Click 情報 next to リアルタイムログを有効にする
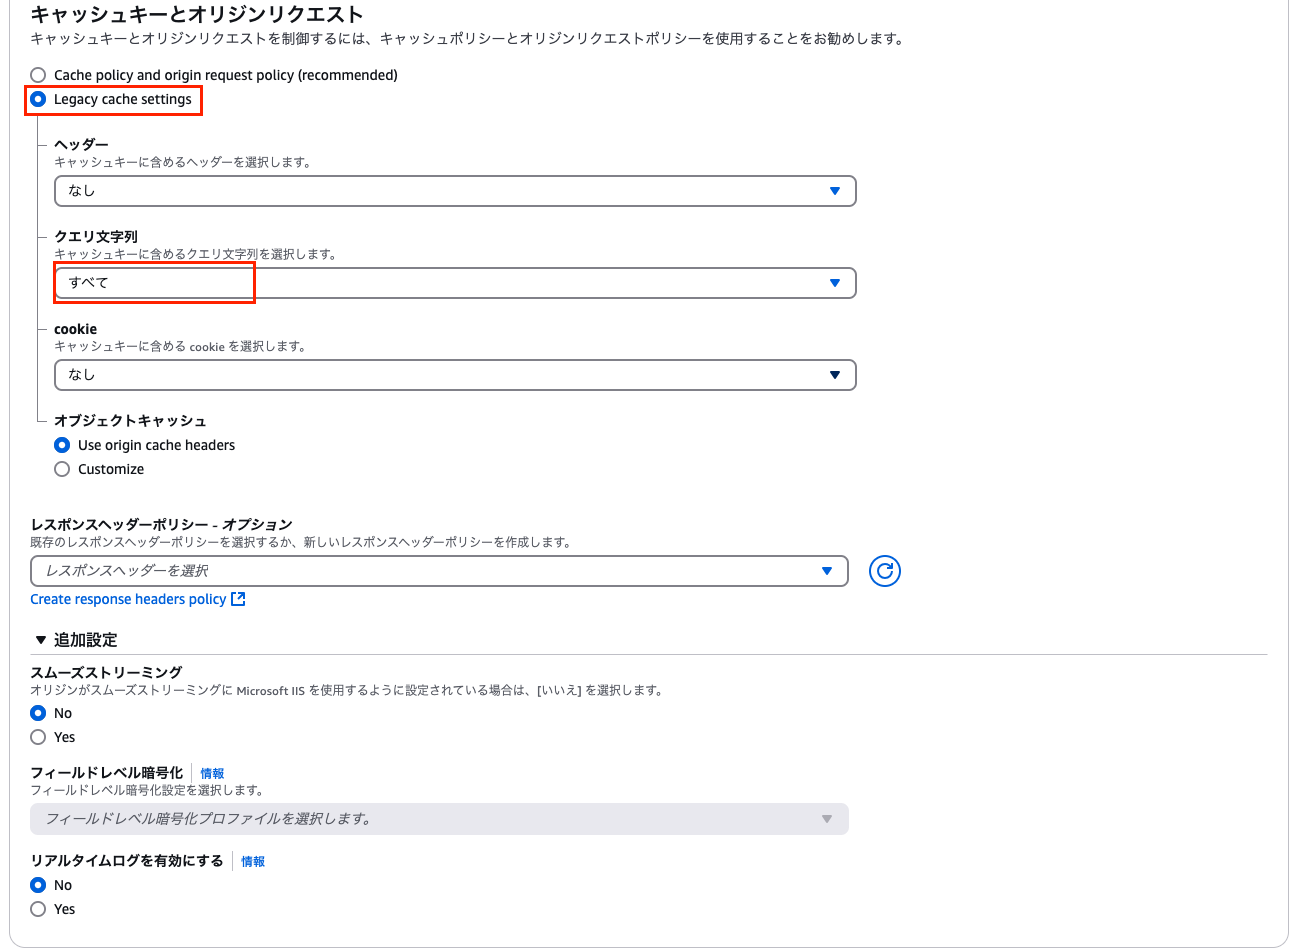1297x952 pixels. click(253, 861)
